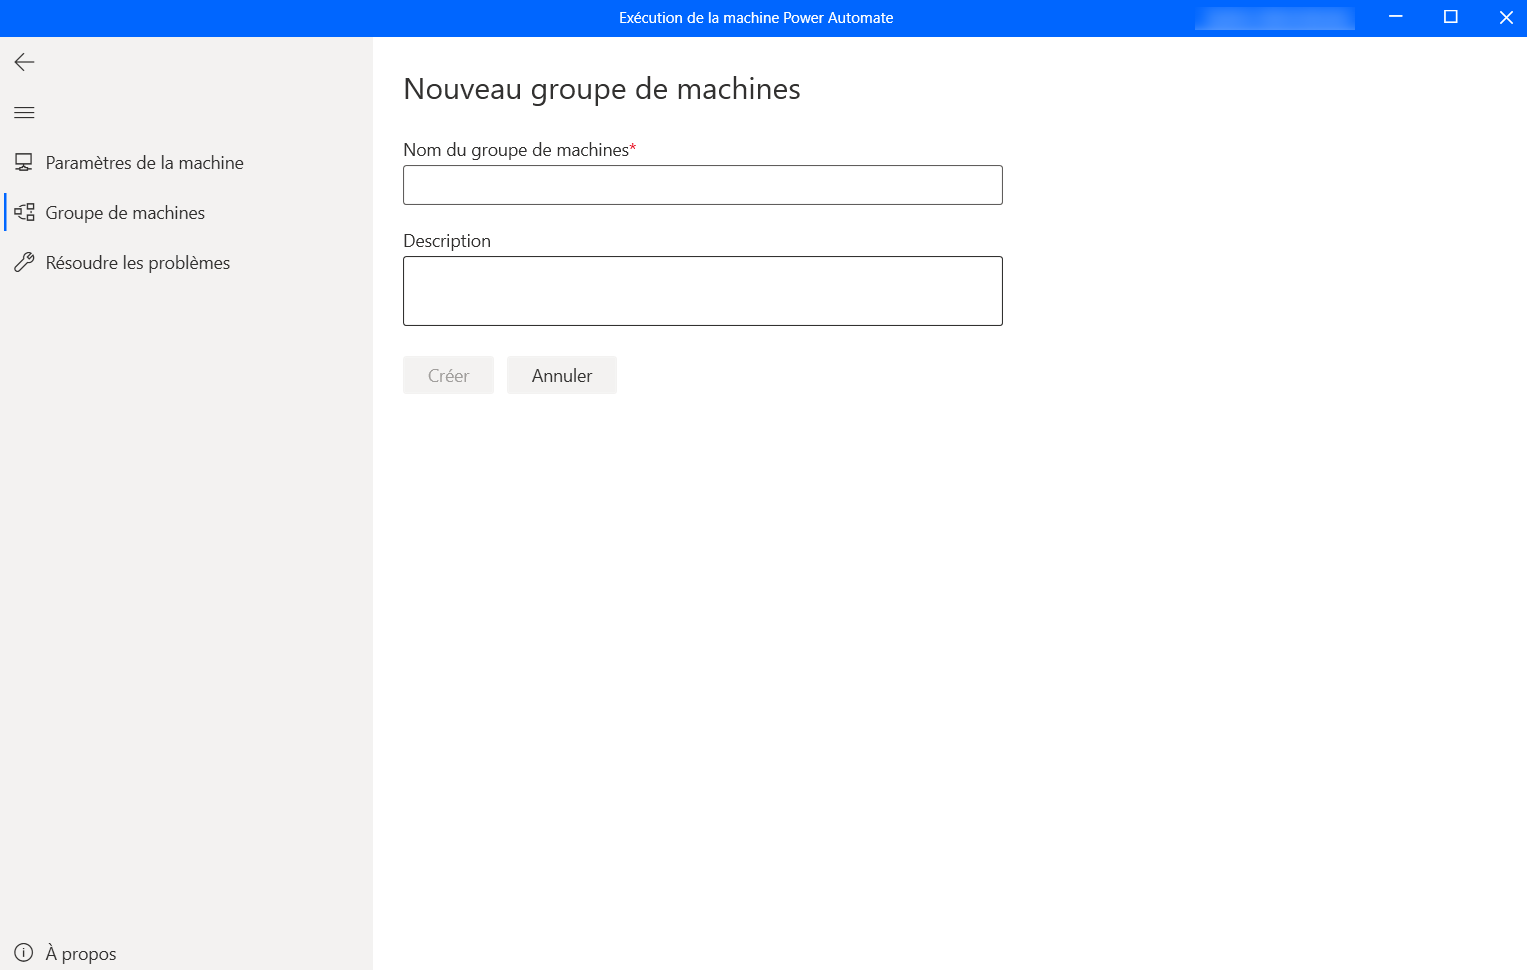The height and width of the screenshot is (970, 1527).
Task: Click inside the Description text box
Action: click(x=702, y=291)
